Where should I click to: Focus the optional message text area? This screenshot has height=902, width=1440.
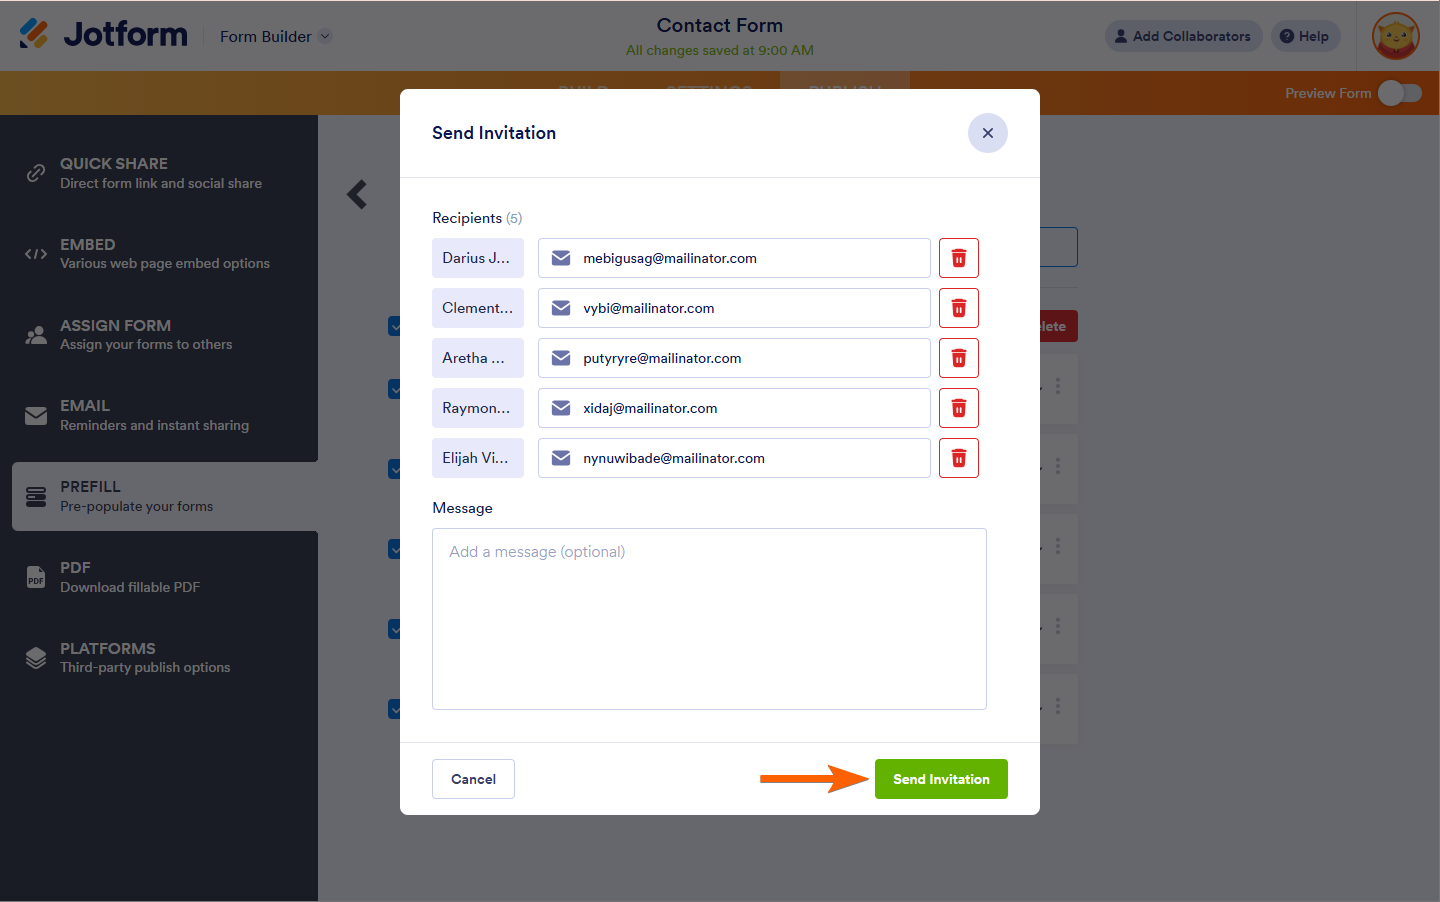pyautogui.click(x=709, y=619)
